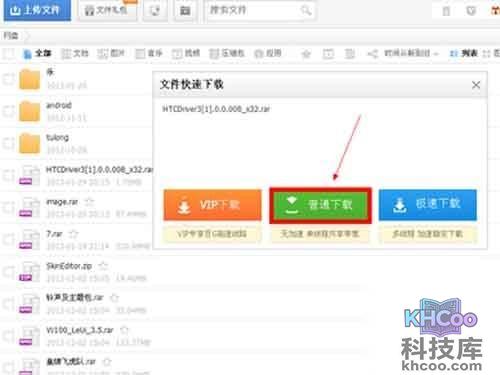Click the share icon in the filter bar
Screen dimensions: 500x375
pos(372,54)
